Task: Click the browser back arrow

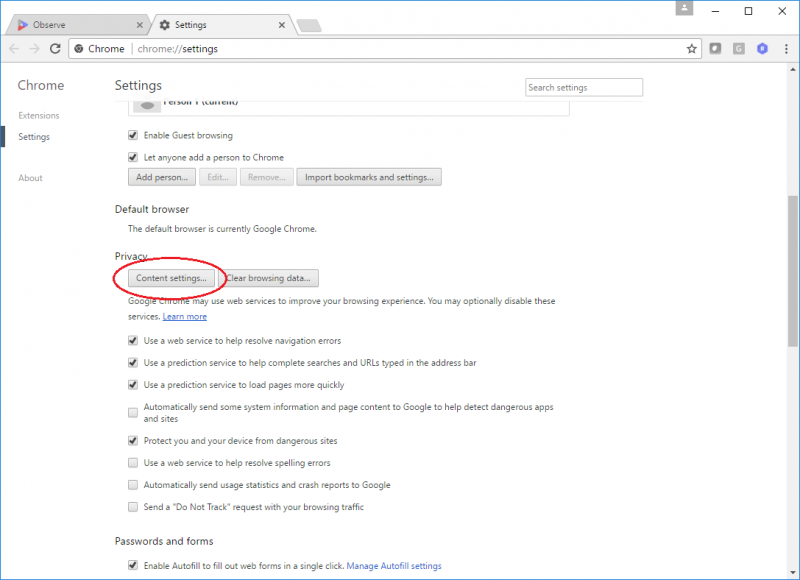Action: [x=14, y=49]
